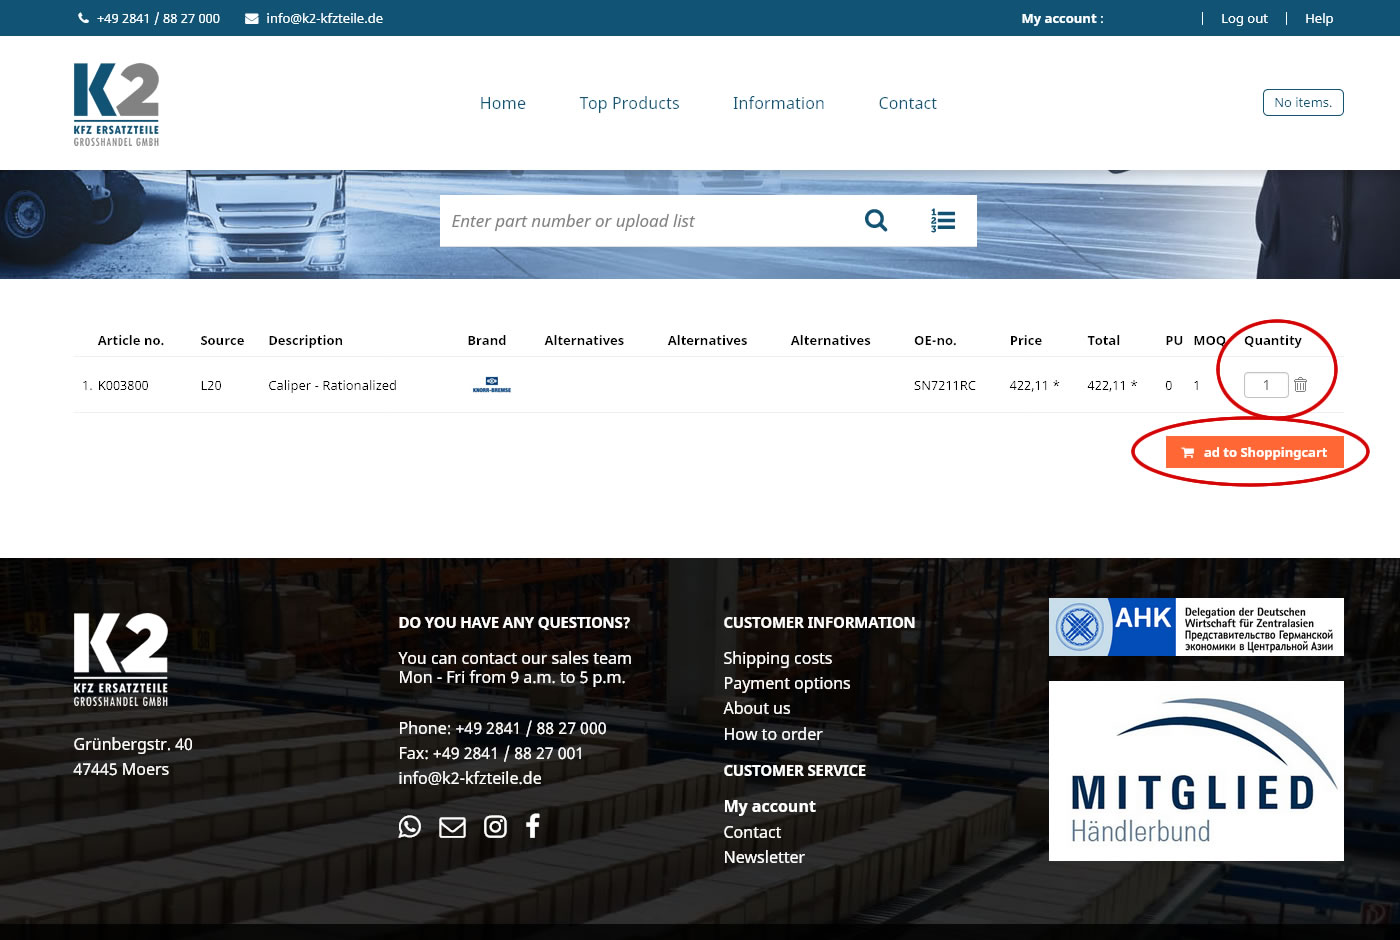
Task: Click phone icon in top bar
Action: pyautogui.click(x=83, y=18)
